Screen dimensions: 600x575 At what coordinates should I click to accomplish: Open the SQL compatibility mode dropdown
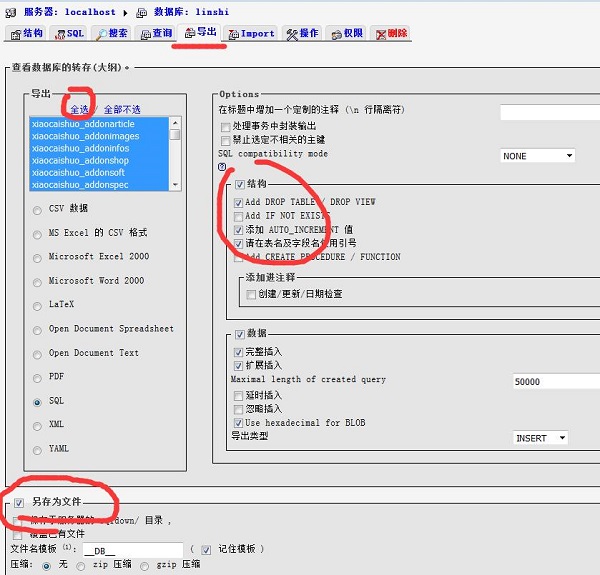[538, 156]
